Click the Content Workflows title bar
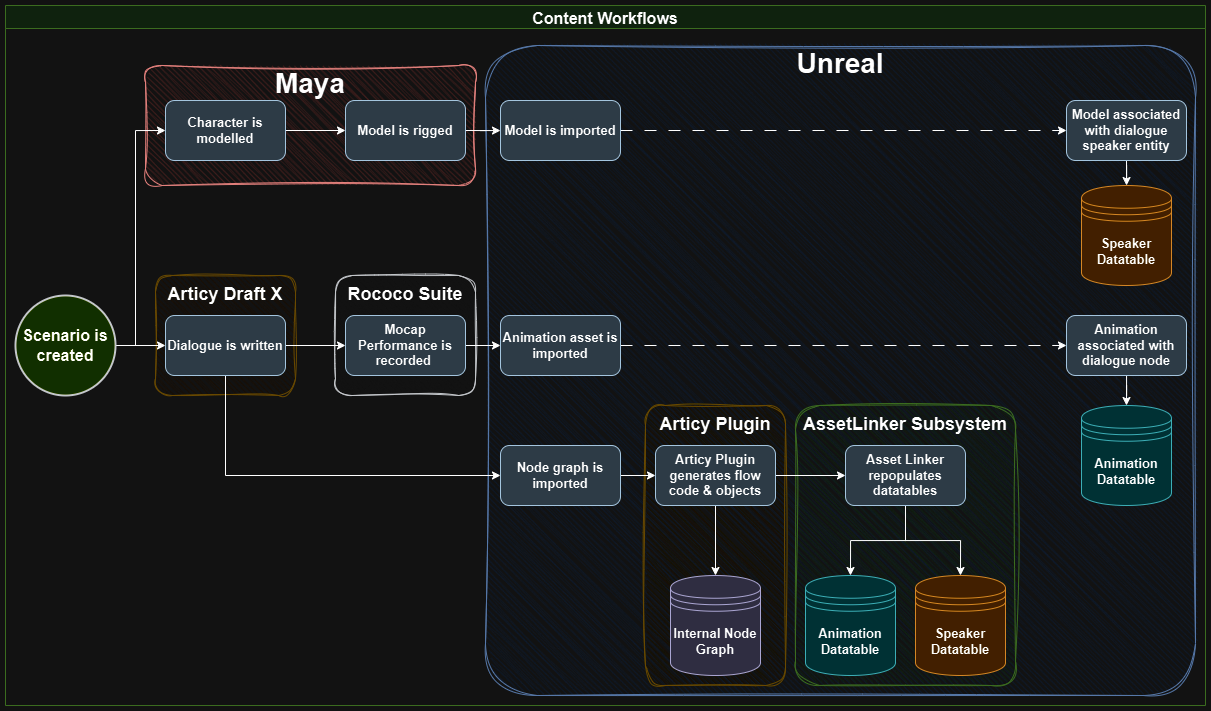 [x=603, y=17]
